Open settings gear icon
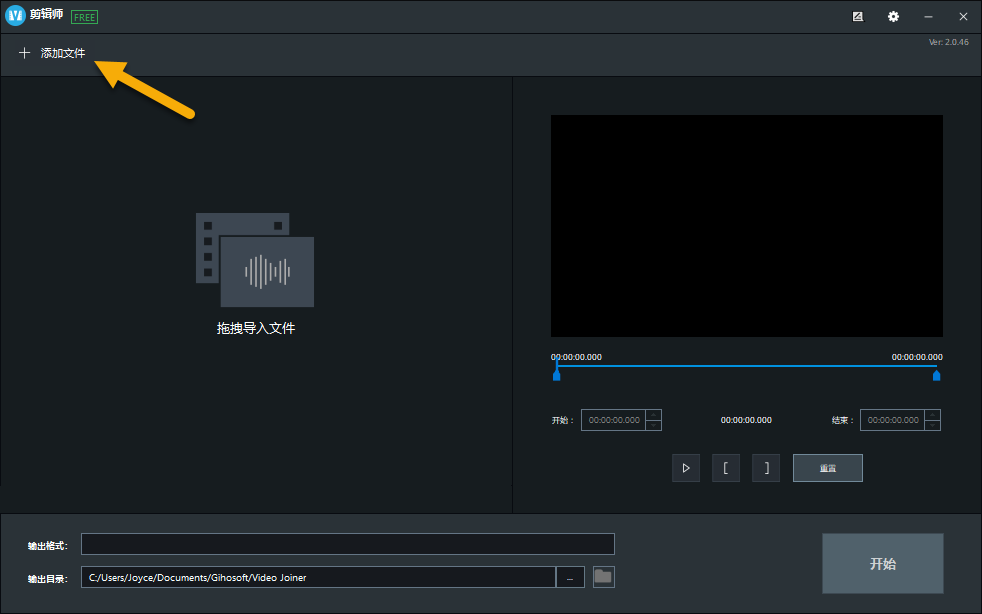 pyautogui.click(x=894, y=17)
